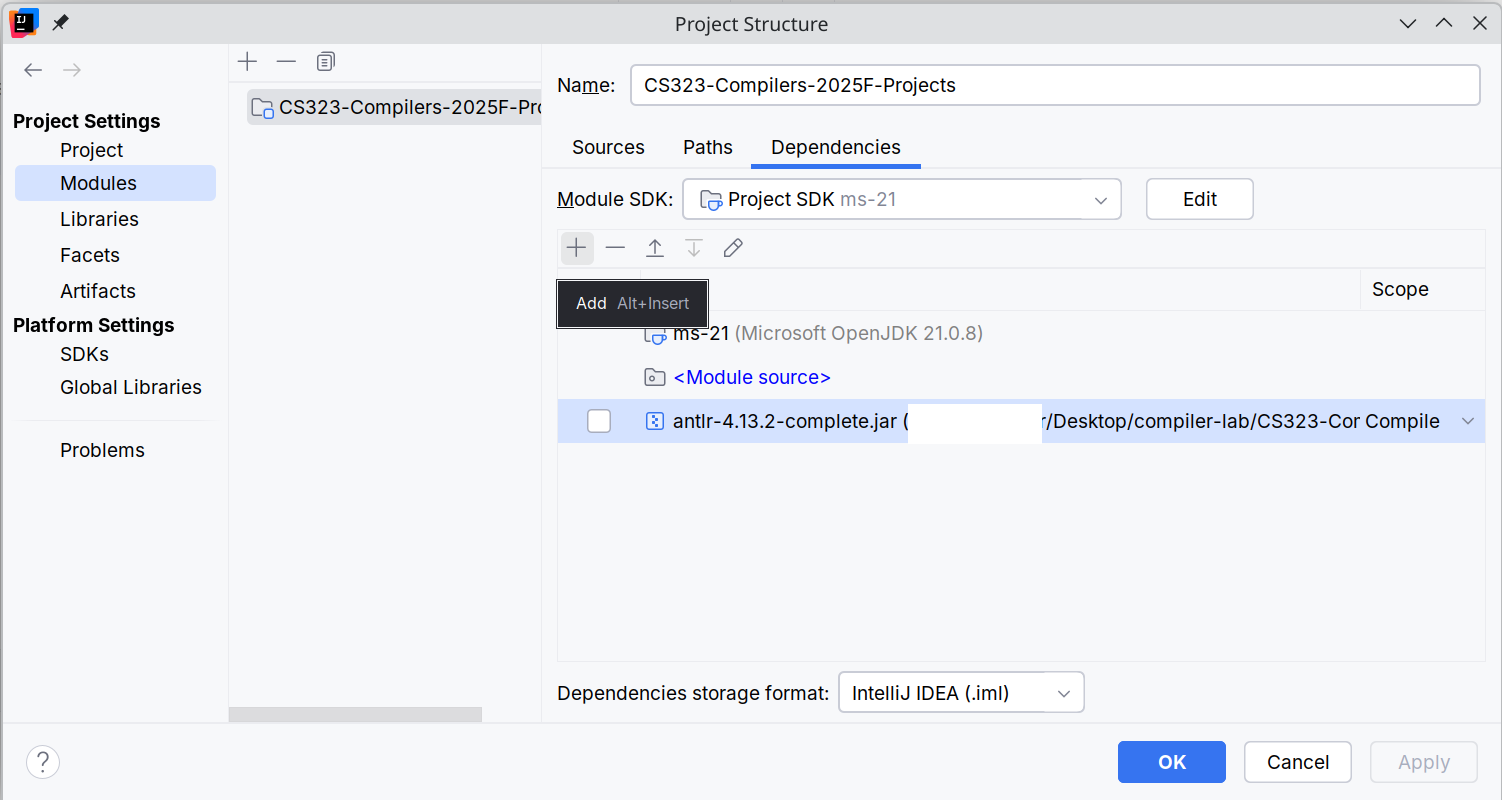
Task: Toggle export checkbox for antlr-4.13.2-complete.jar
Action: [x=599, y=421]
